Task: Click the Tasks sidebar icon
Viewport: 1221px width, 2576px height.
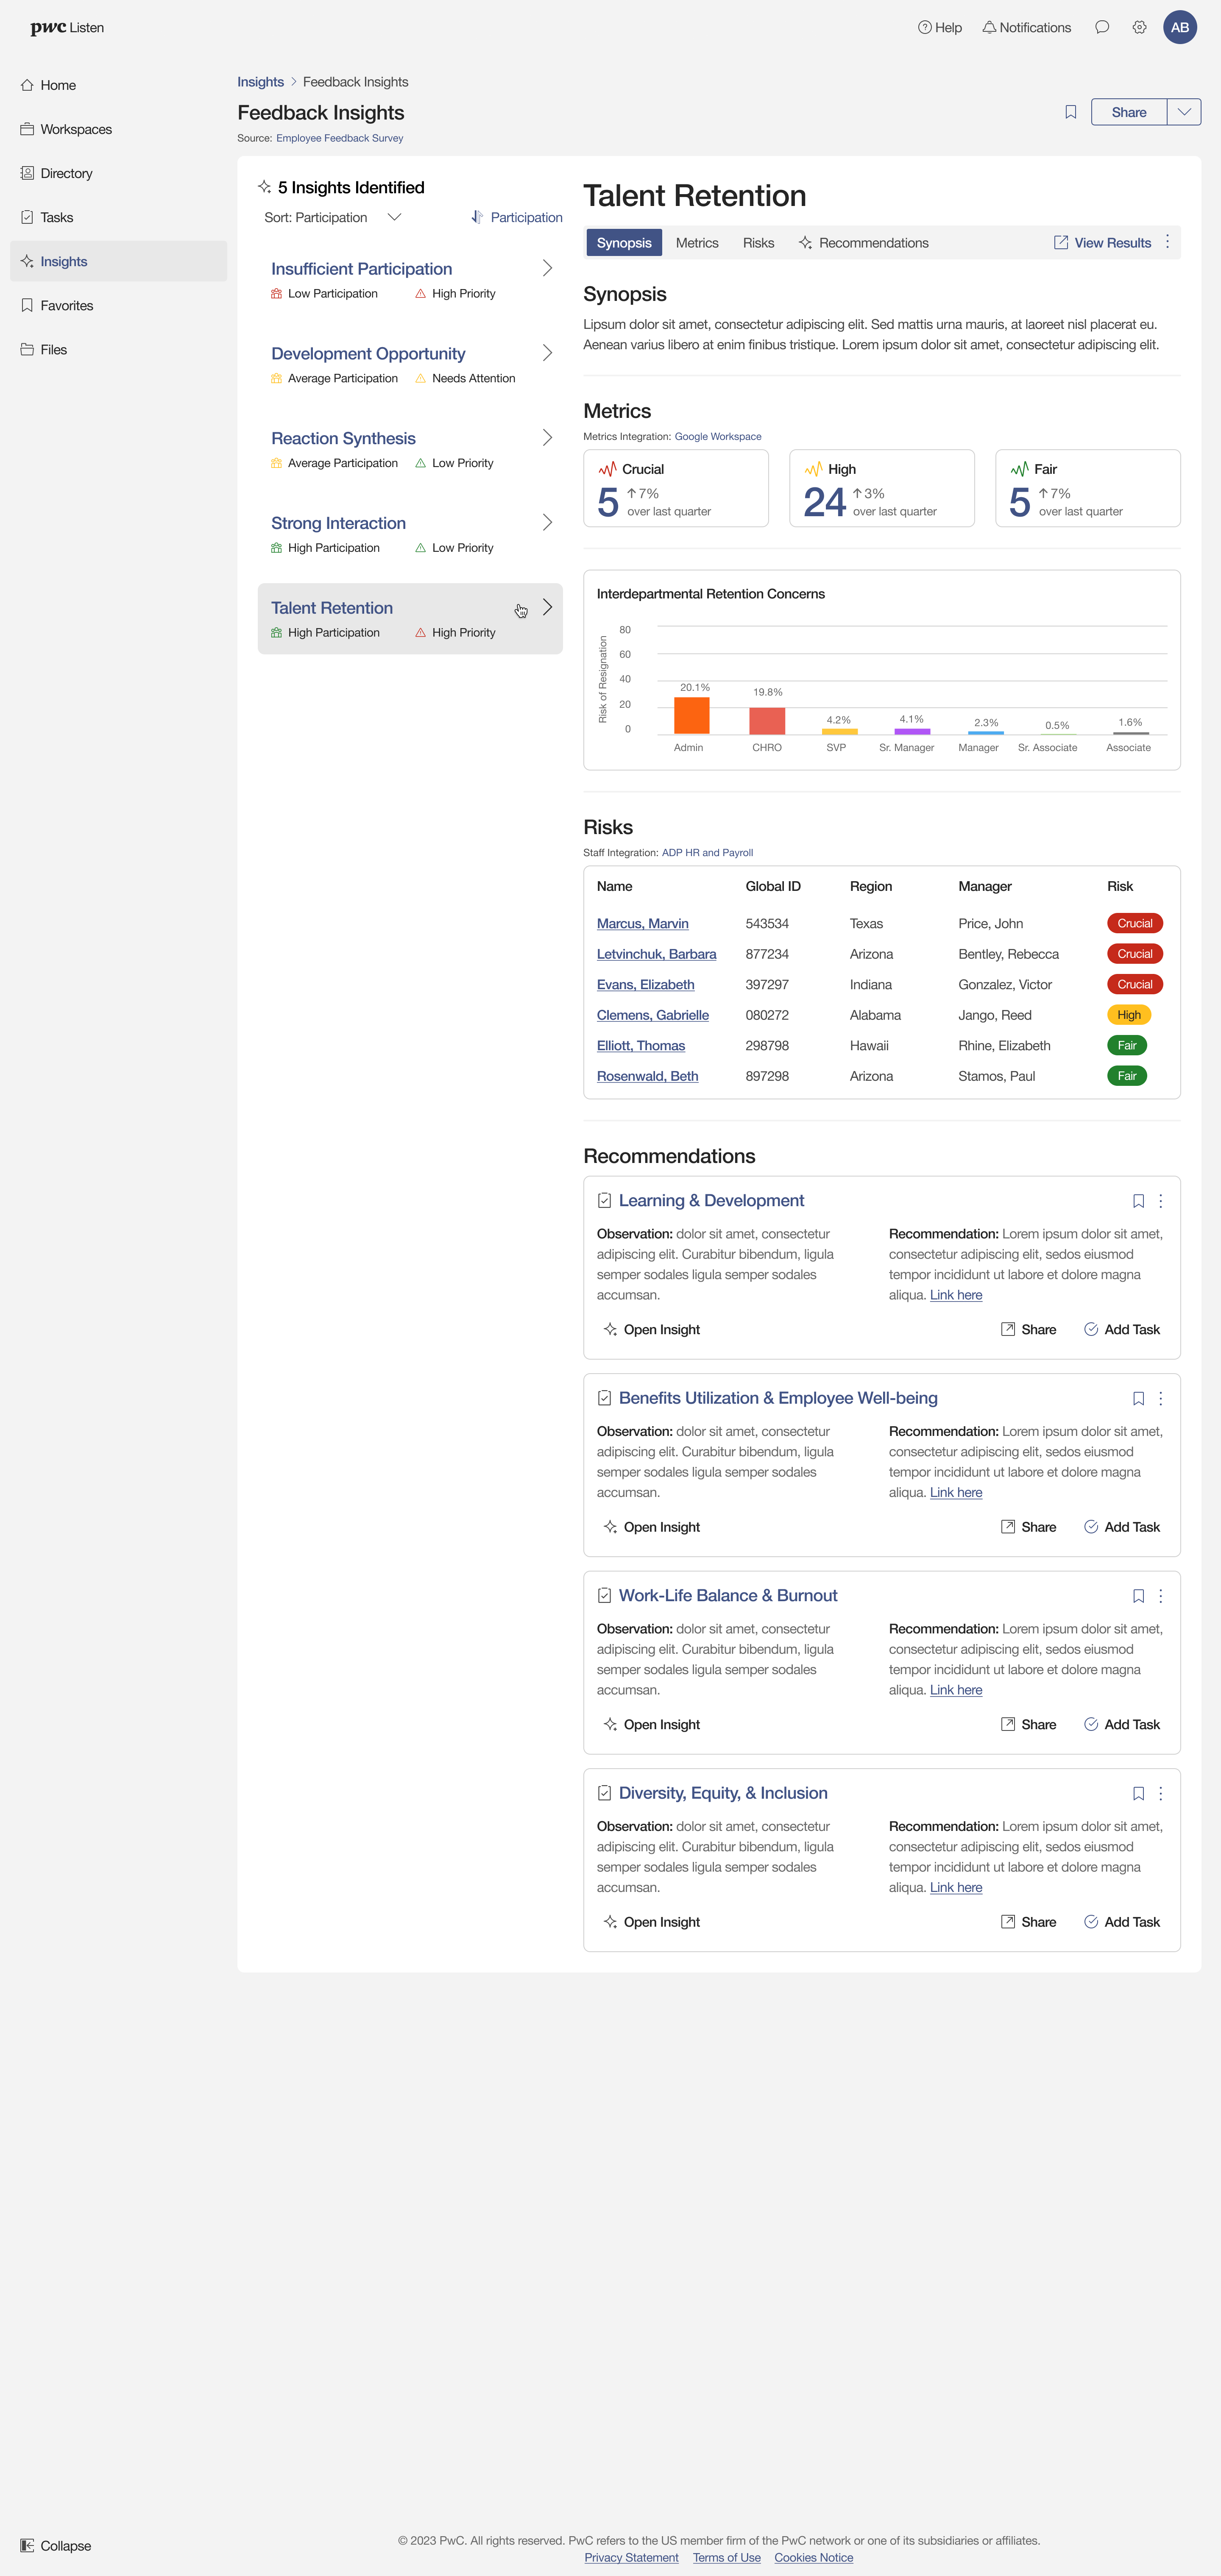Action: coord(27,217)
